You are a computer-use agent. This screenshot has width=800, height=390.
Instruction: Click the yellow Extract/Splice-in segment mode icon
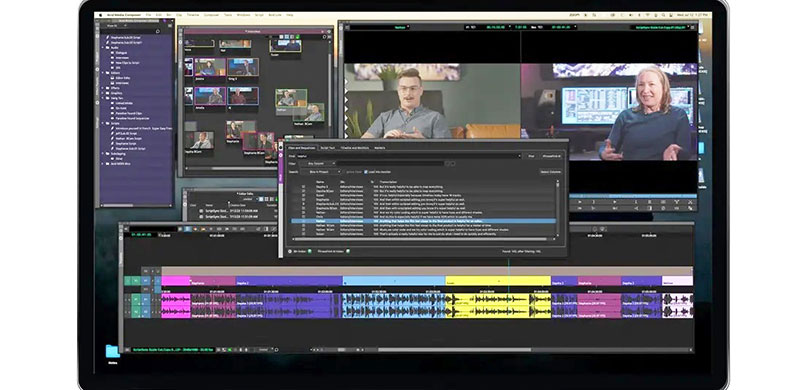(x=203, y=229)
